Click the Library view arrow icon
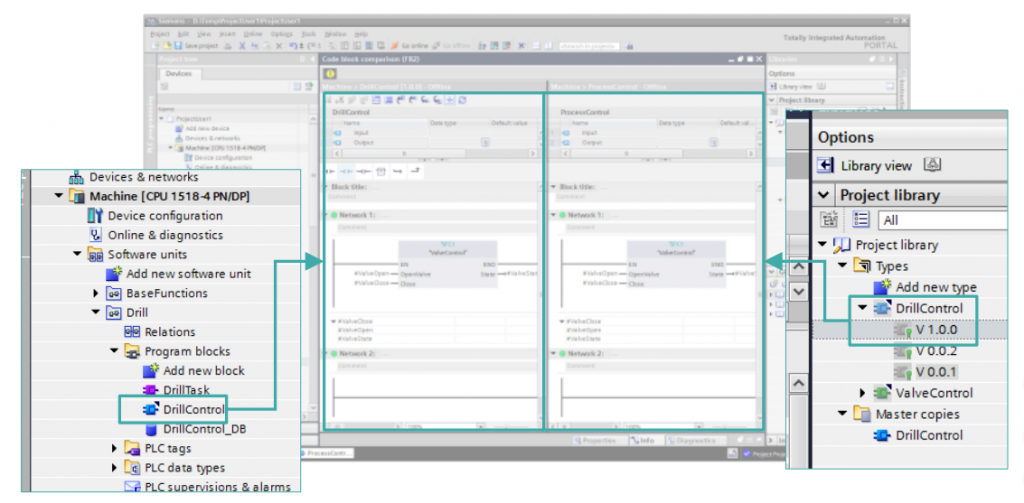This screenshot has width=1024, height=503. [826, 165]
